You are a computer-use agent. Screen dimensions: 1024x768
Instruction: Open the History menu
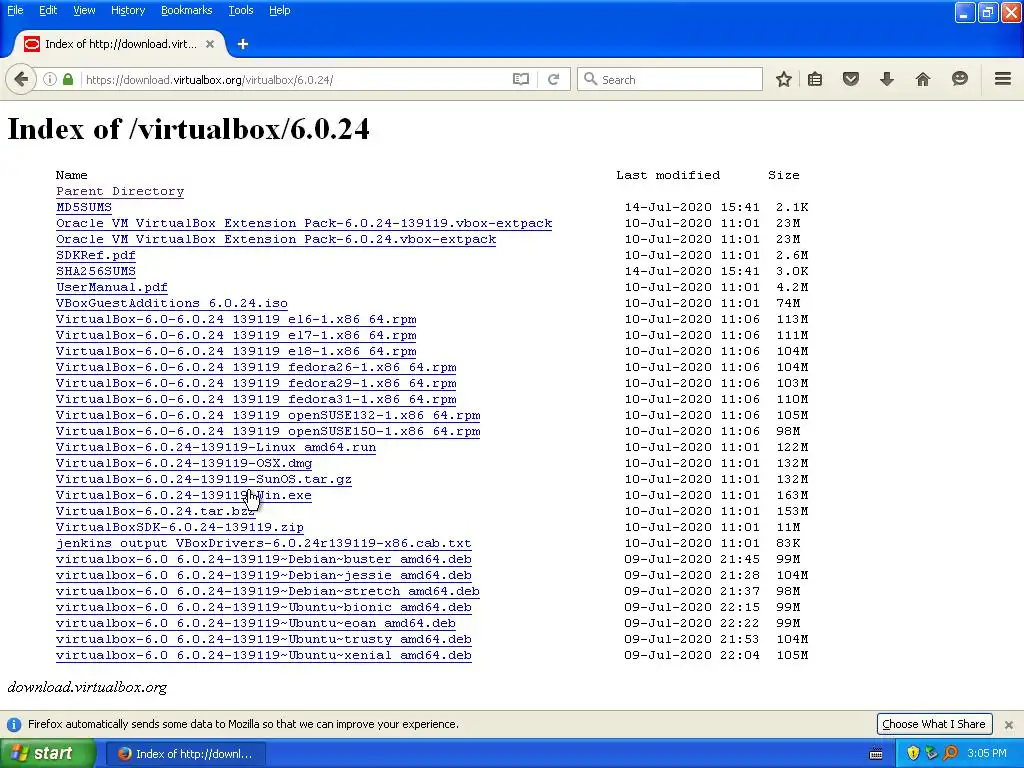coord(127,10)
